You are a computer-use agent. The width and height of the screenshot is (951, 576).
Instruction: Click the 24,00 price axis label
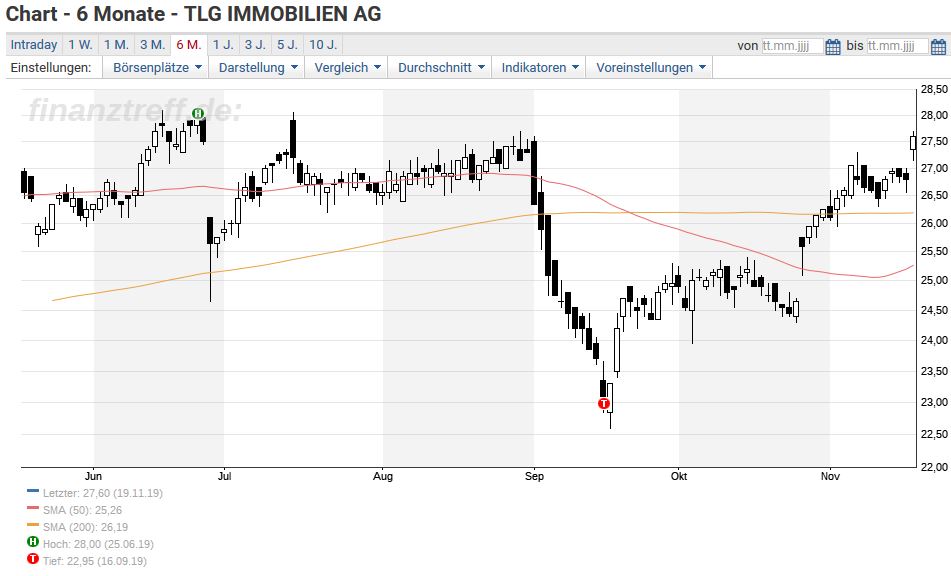coord(934,340)
